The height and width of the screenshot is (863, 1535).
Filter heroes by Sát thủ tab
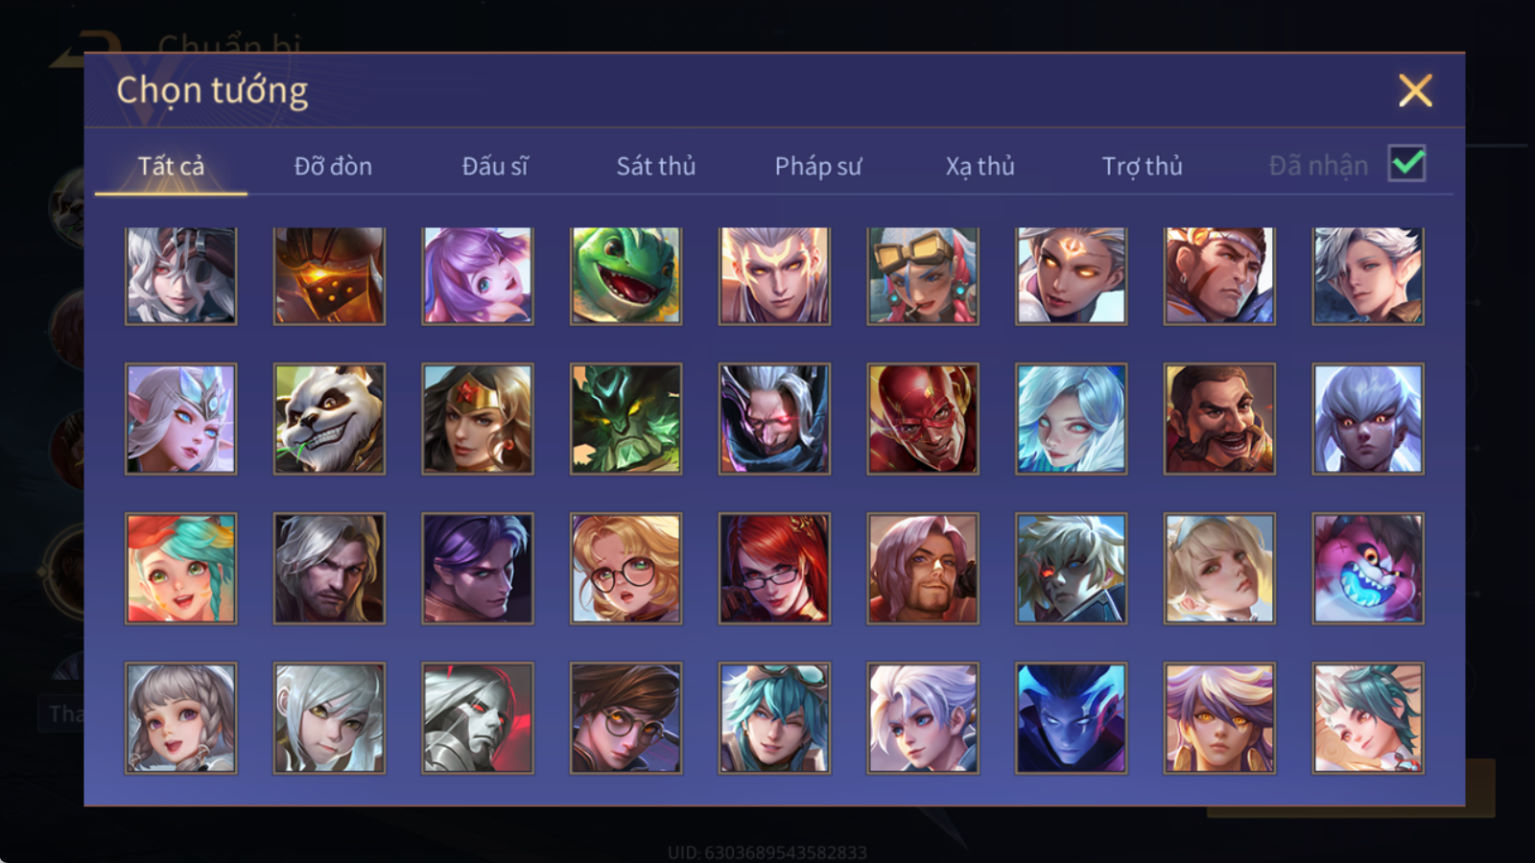(x=656, y=166)
